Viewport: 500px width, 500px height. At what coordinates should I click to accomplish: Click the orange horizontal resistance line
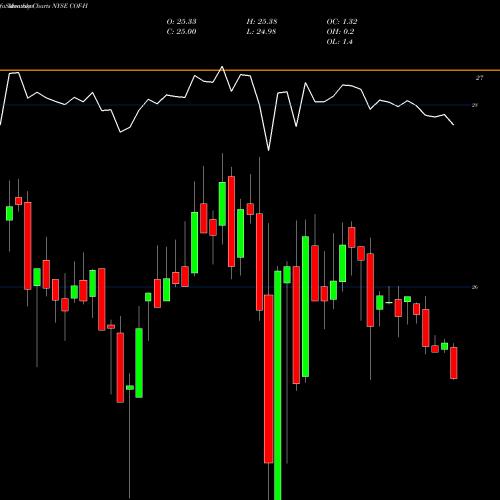pyautogui.click(x=250, y=70)
